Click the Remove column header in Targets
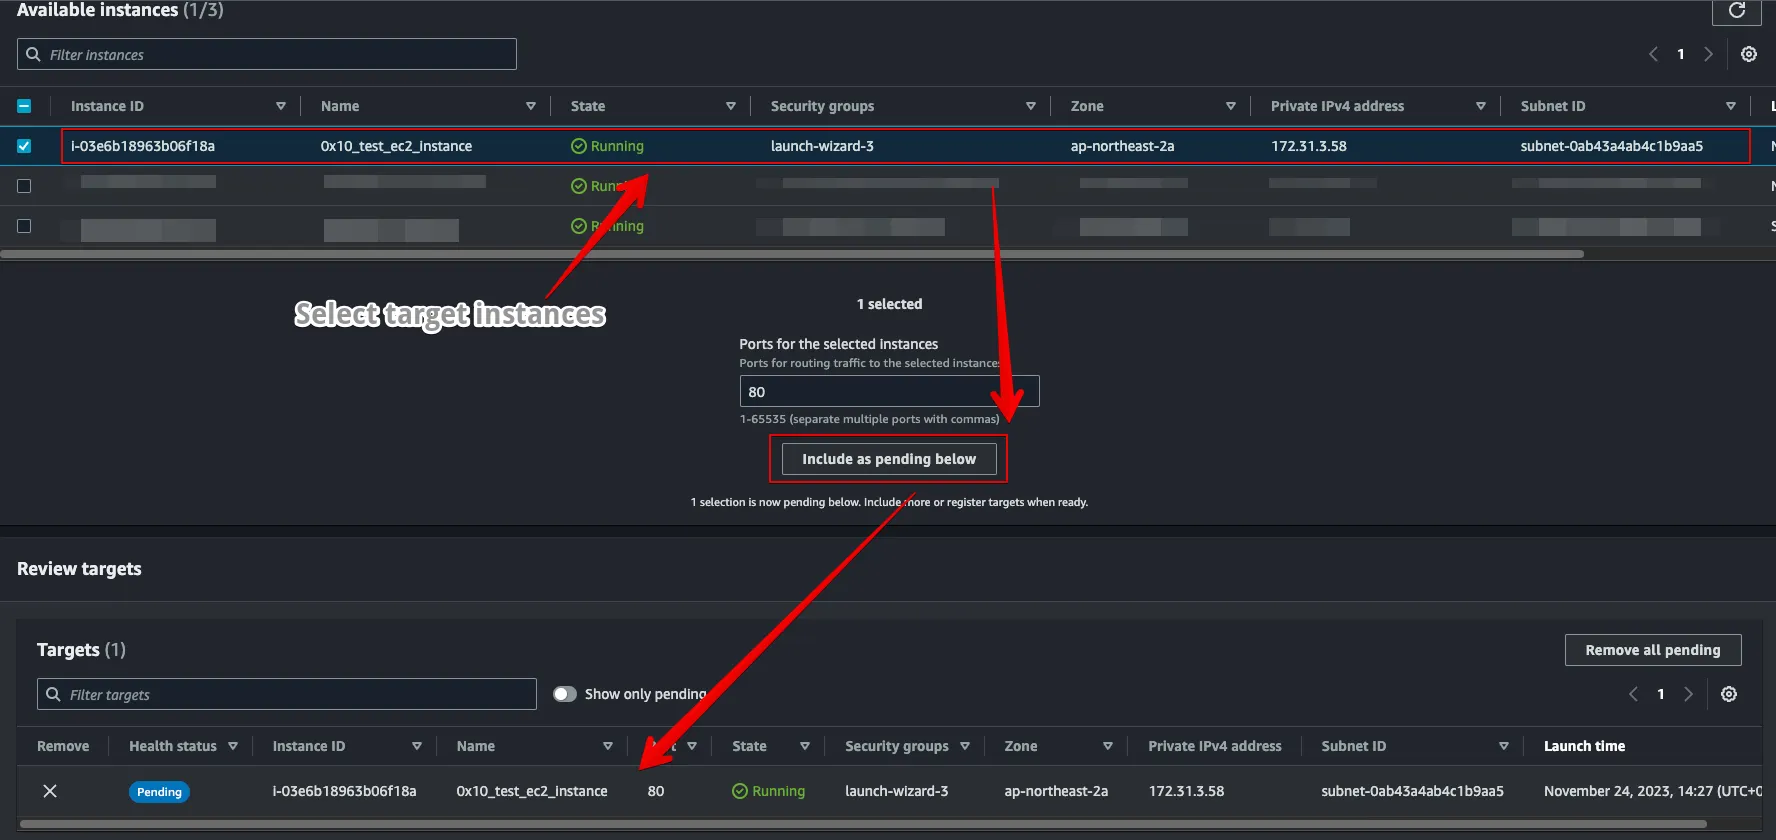This screenshot has height=840, width=1776. pos(63,746)
